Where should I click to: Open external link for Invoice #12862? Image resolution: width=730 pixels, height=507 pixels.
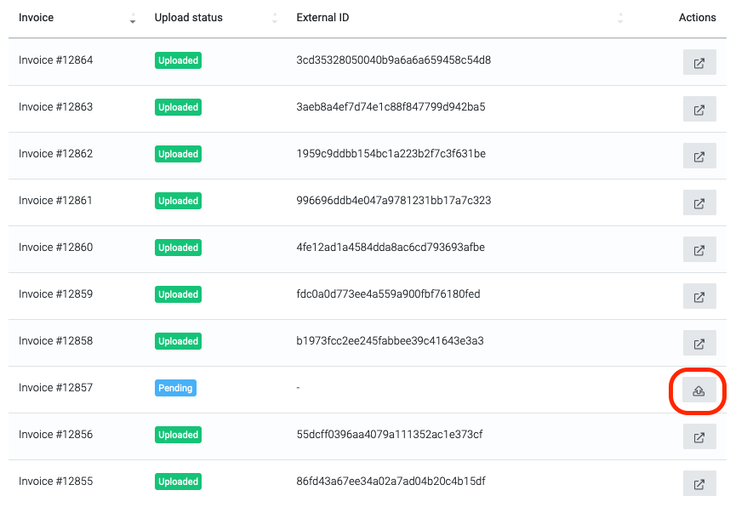[x=699, y=156]
